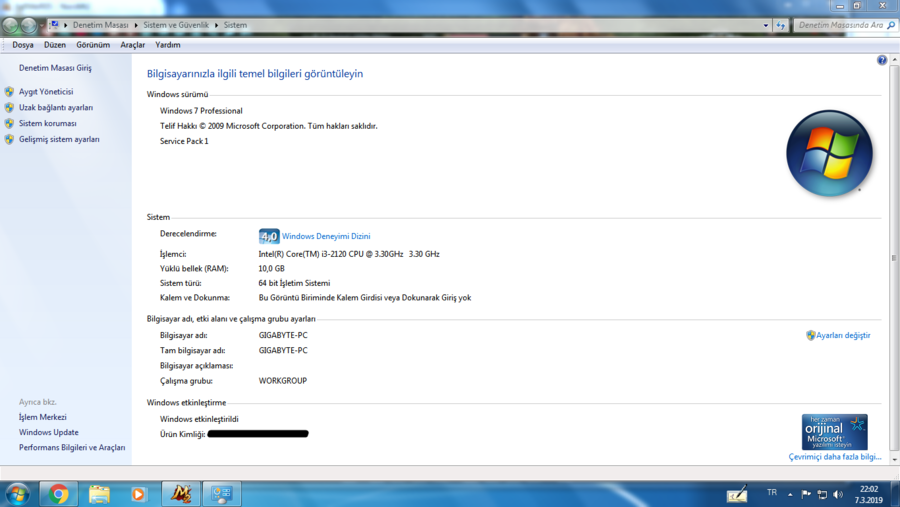
Task: Launch Google Chrome from the taskbar
Action: click(58, 494)
